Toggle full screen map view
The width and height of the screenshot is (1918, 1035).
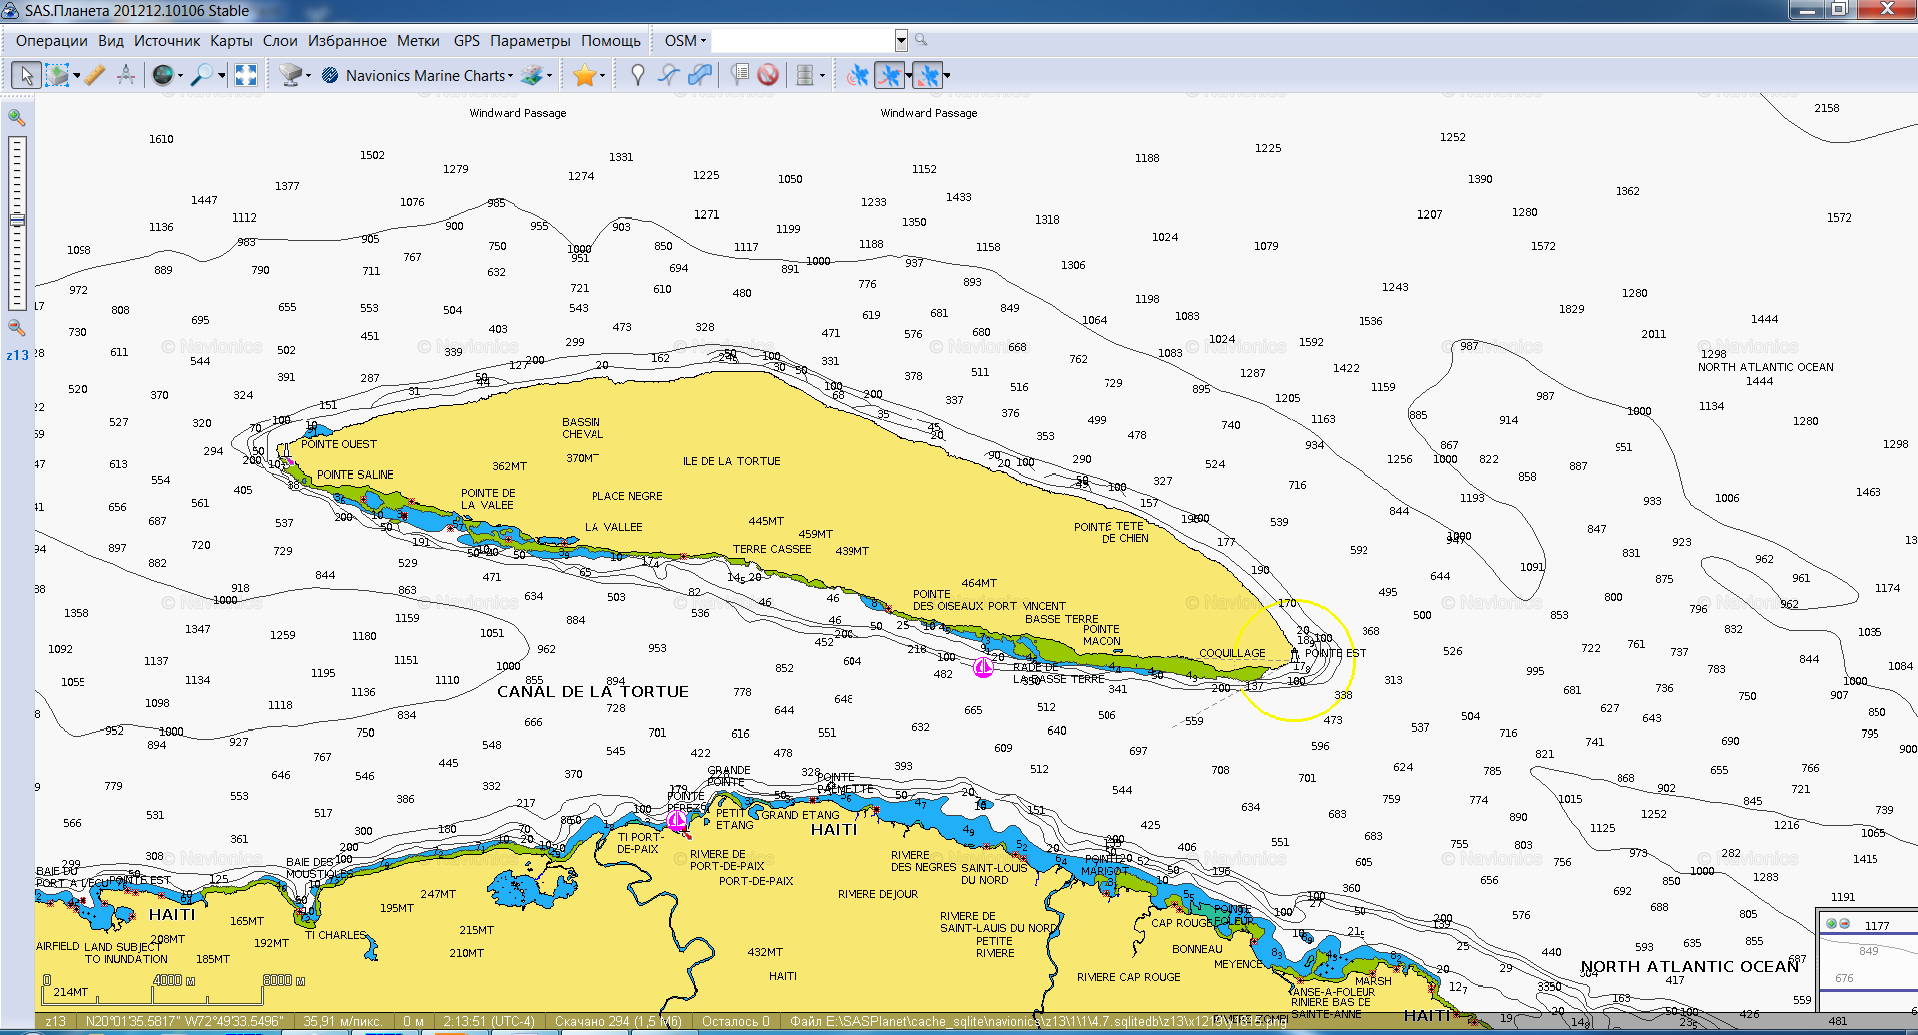(246, 75)
